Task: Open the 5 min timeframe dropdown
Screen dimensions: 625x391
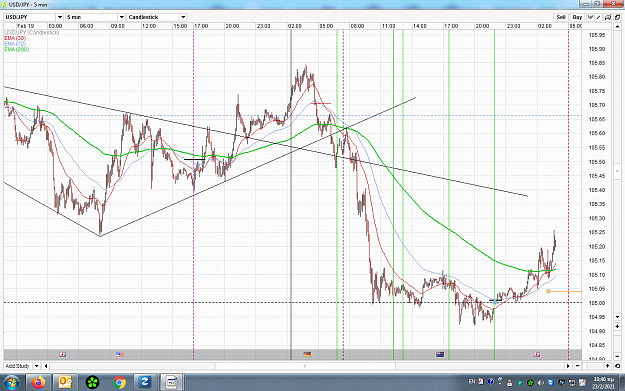Action: tap(122, 17)
